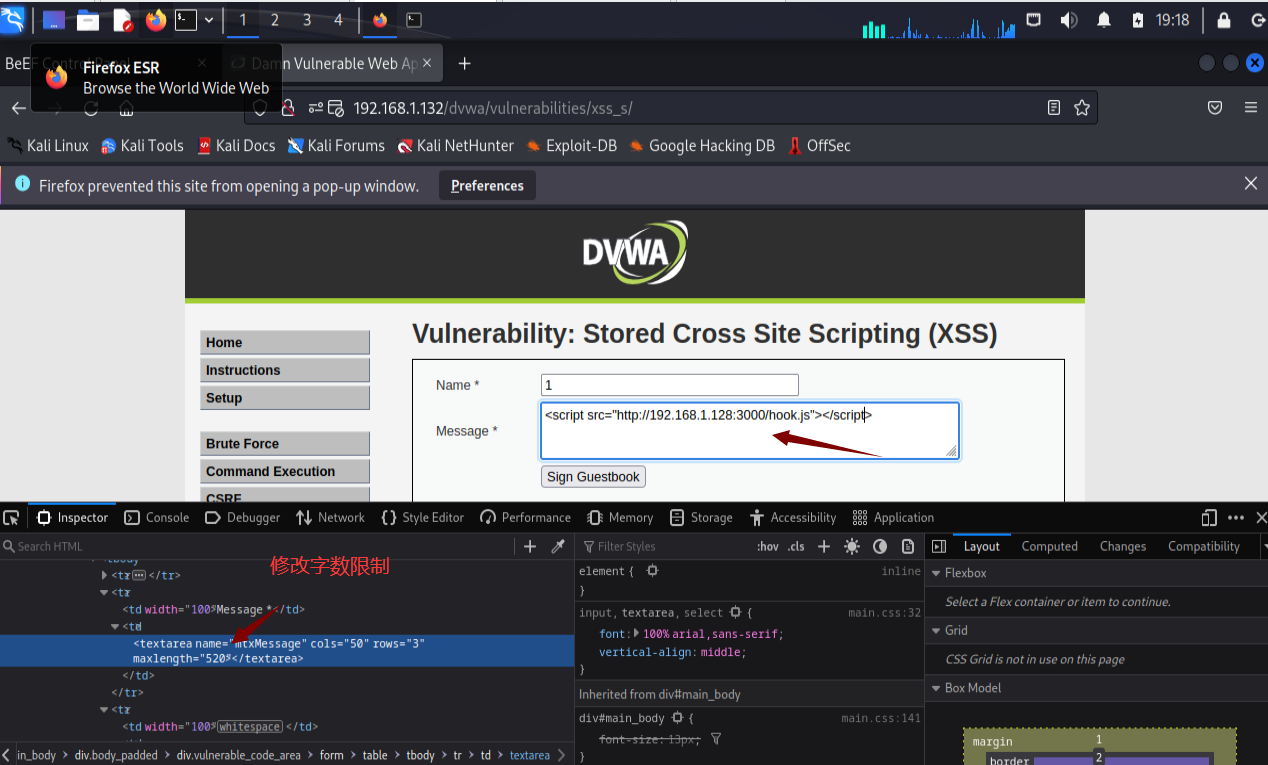Close the Damn Vulnerable Web App tab
1268x765 pixels.
tap(427, 63)
